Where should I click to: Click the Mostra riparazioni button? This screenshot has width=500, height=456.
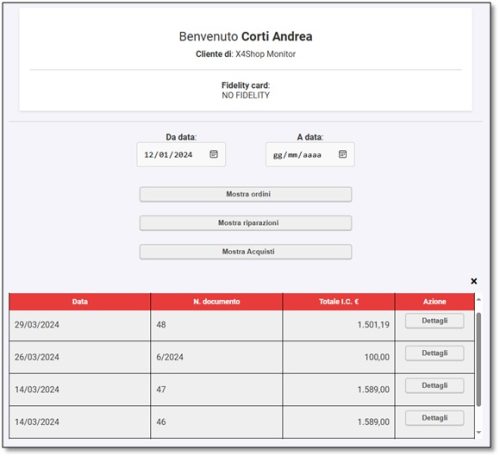[x=246, y=223]
